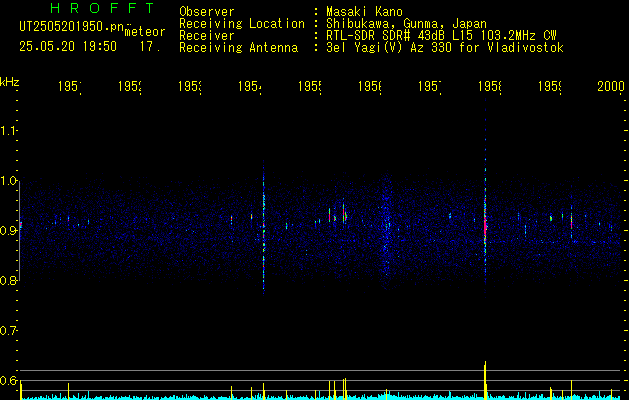Click the vertical meteor echo streak near 1954
Image resolution: width=629 pixels, height=400 pixels.
(x=264, y=229)
